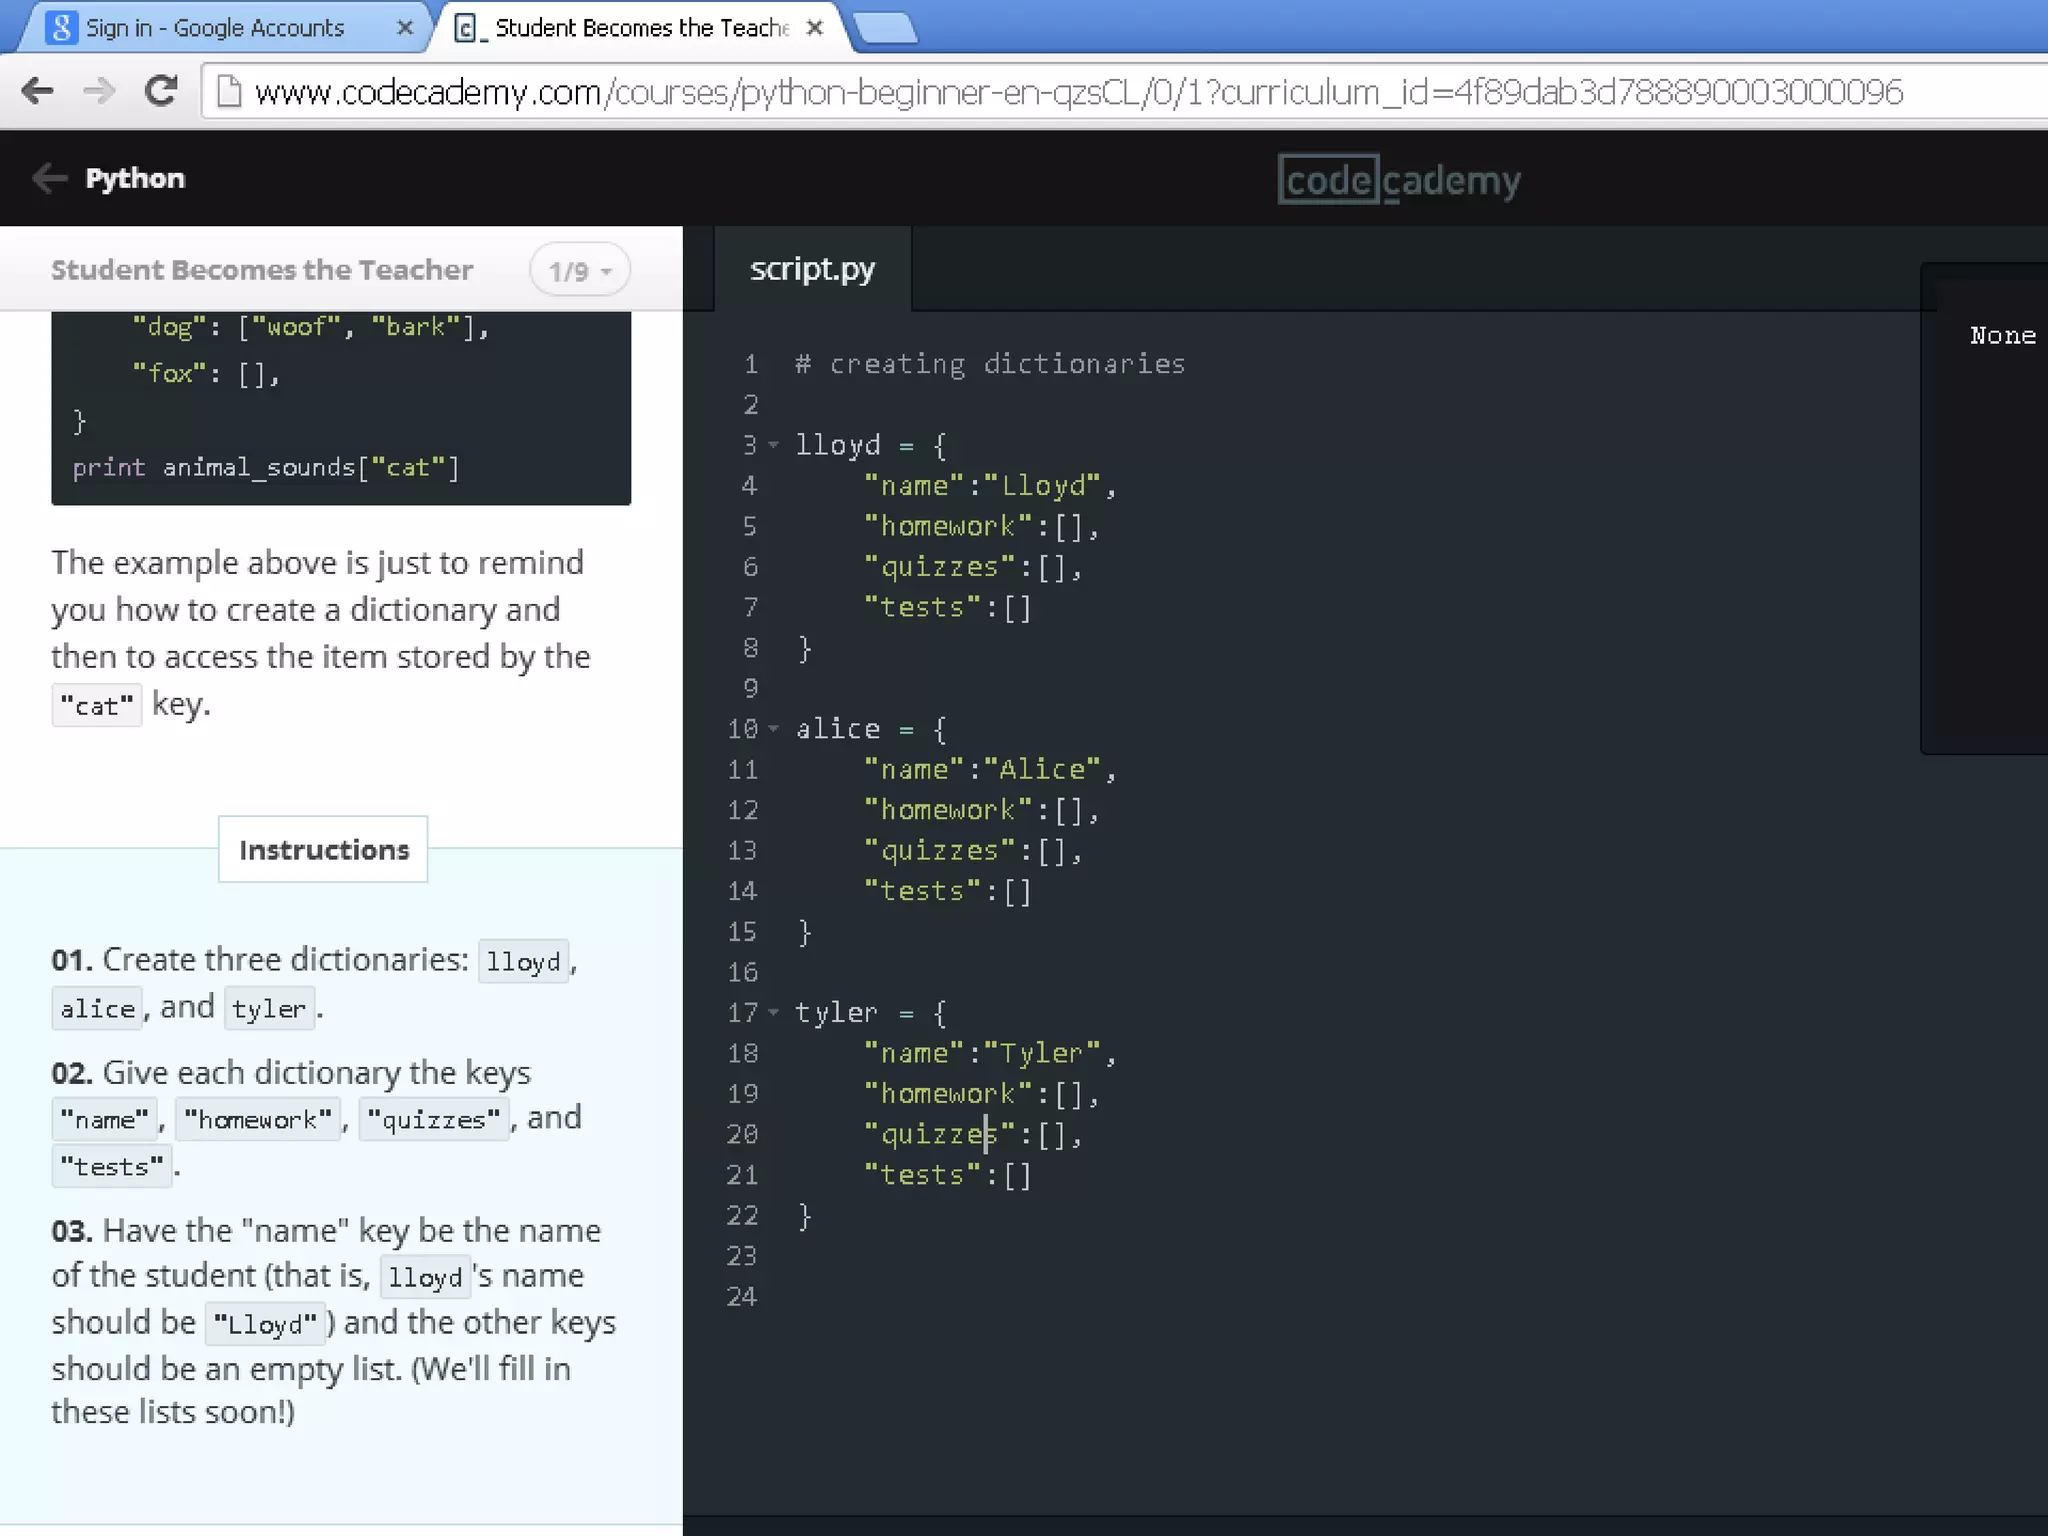
Task: Go back with browser back arrow
Action: pos(38,91)
